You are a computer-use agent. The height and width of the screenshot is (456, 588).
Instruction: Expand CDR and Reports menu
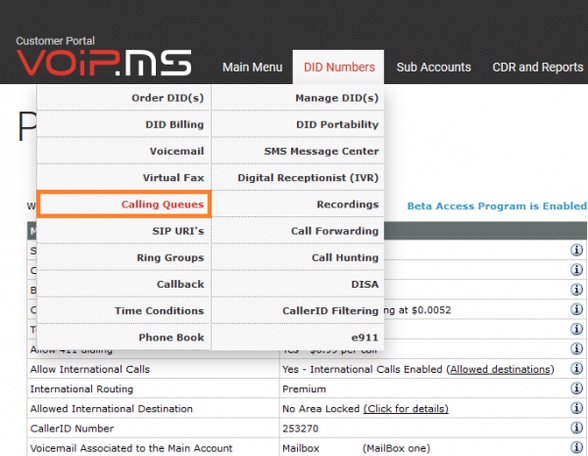(538, 67)
